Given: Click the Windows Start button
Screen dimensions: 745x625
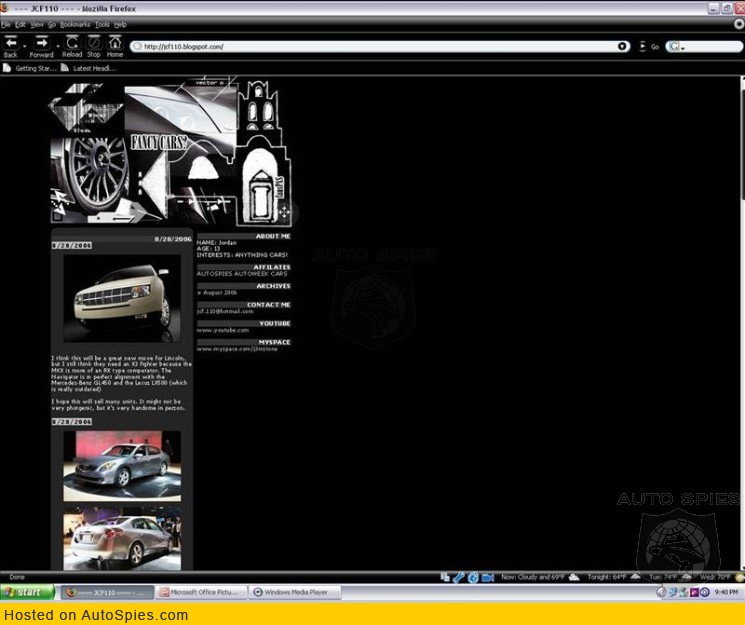Looking at the screenshot, I should 27,592.
